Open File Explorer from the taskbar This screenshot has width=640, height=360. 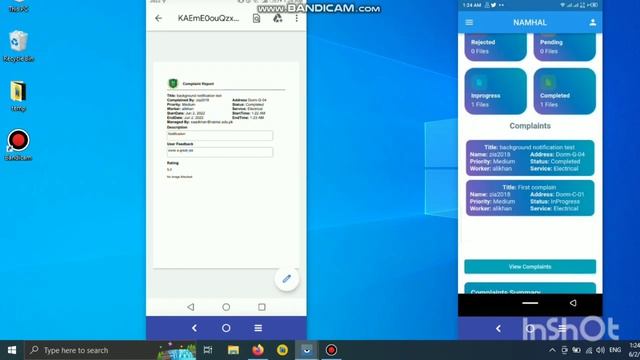233,350
